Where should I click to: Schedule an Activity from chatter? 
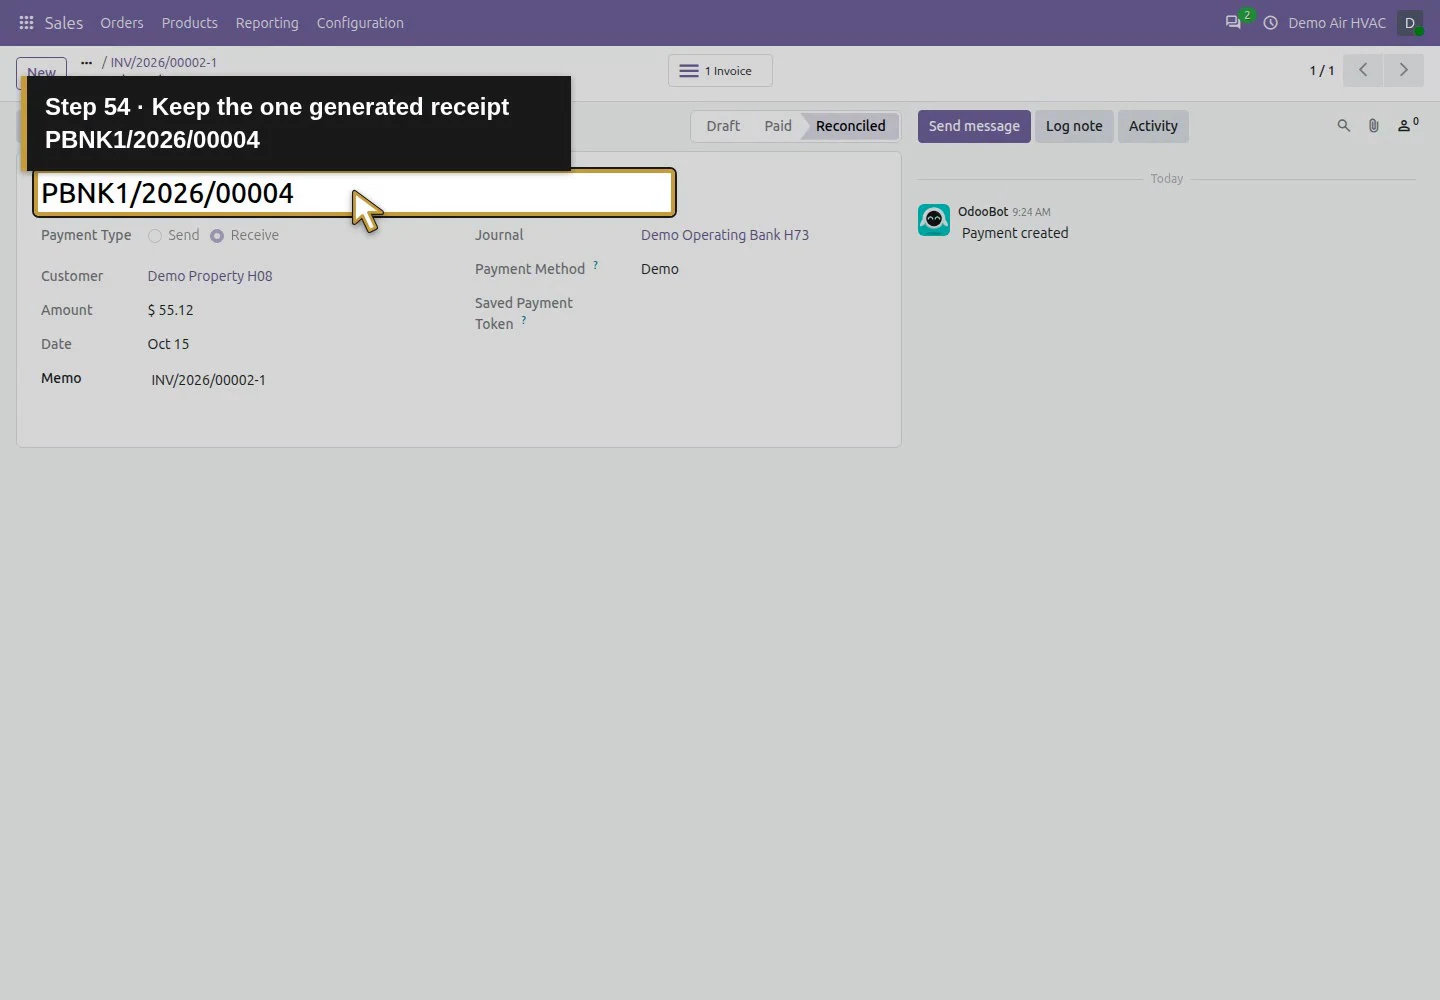point(1153,126)
